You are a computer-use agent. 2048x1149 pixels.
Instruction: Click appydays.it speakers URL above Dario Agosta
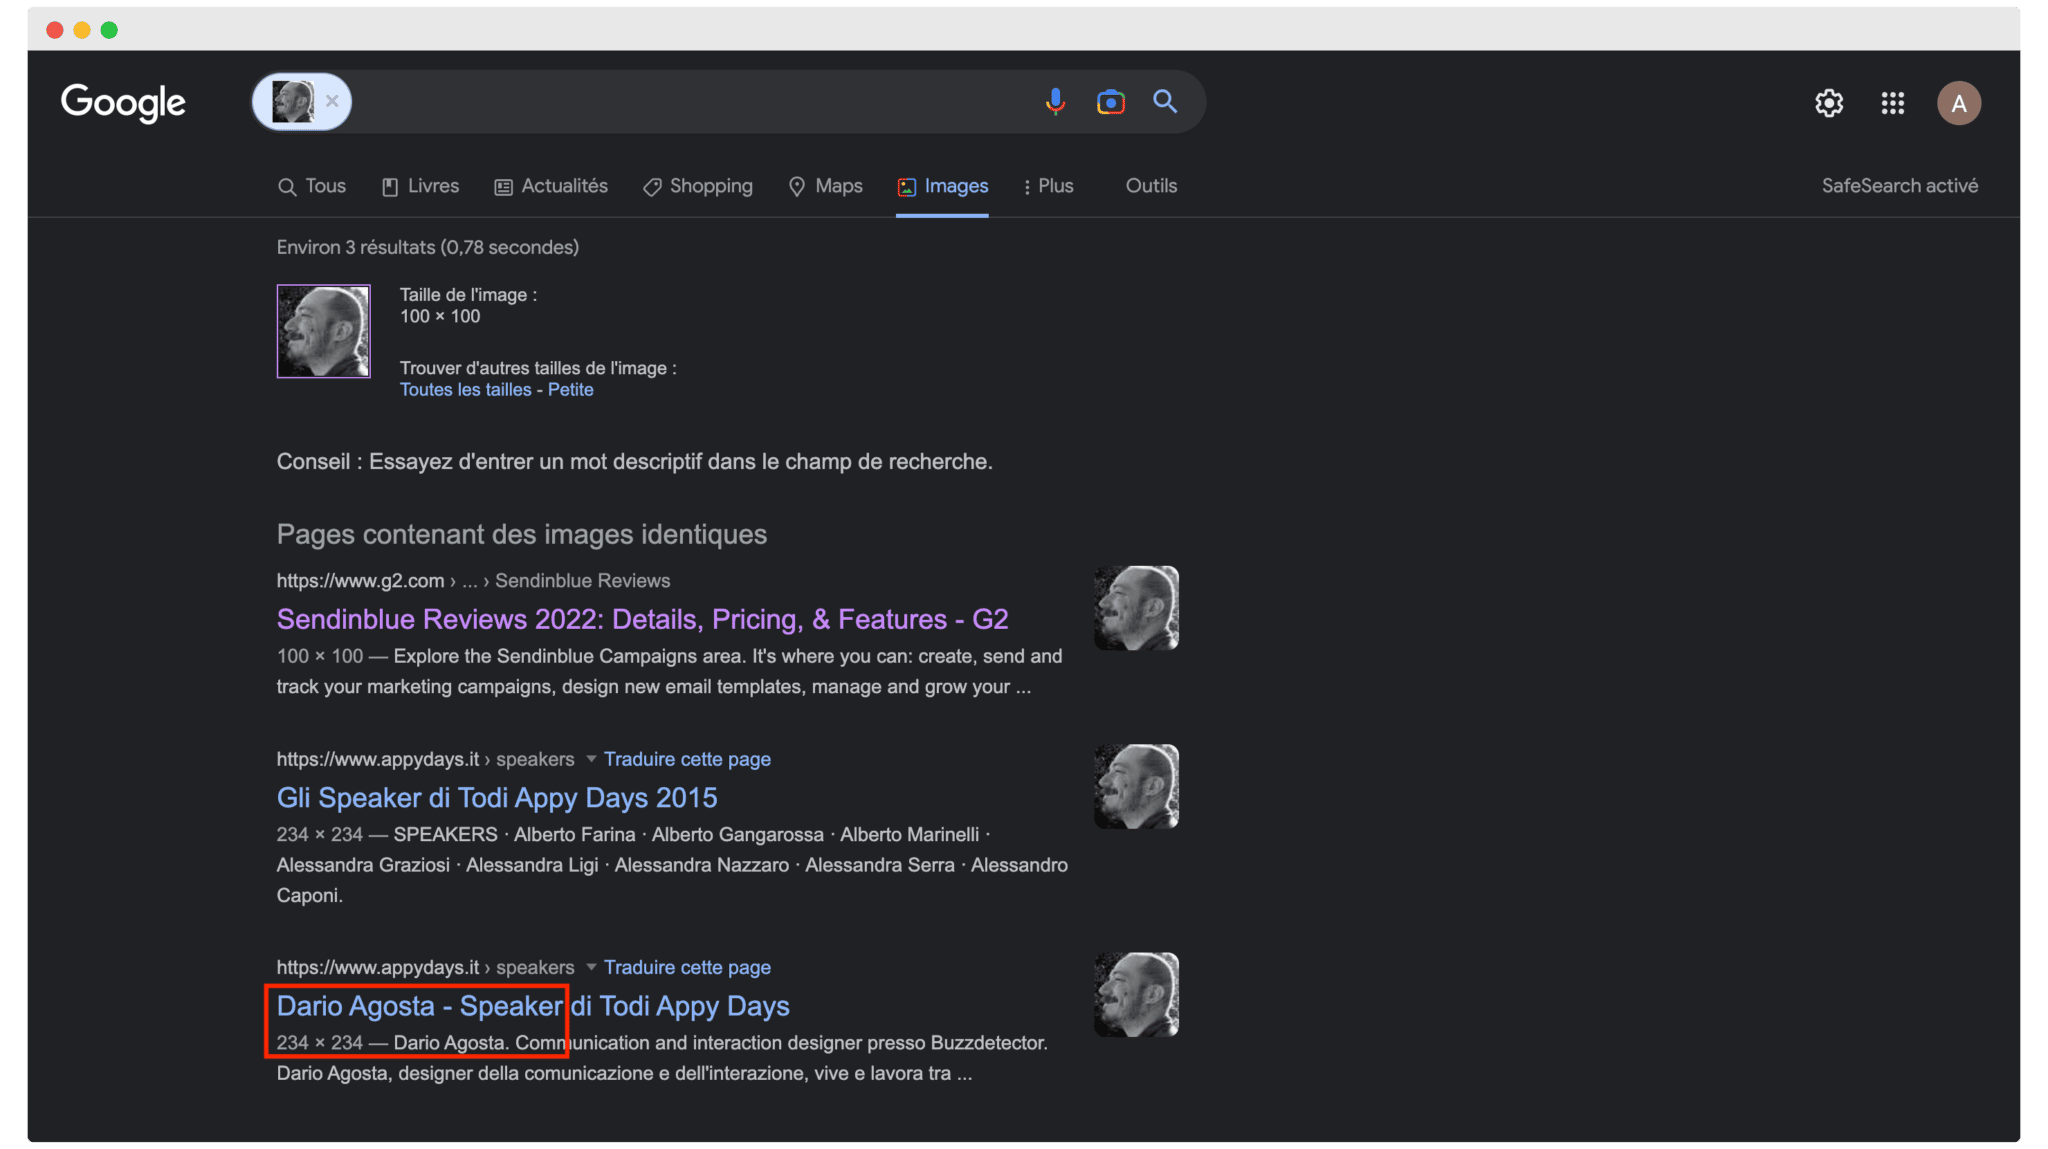(426, 967)
